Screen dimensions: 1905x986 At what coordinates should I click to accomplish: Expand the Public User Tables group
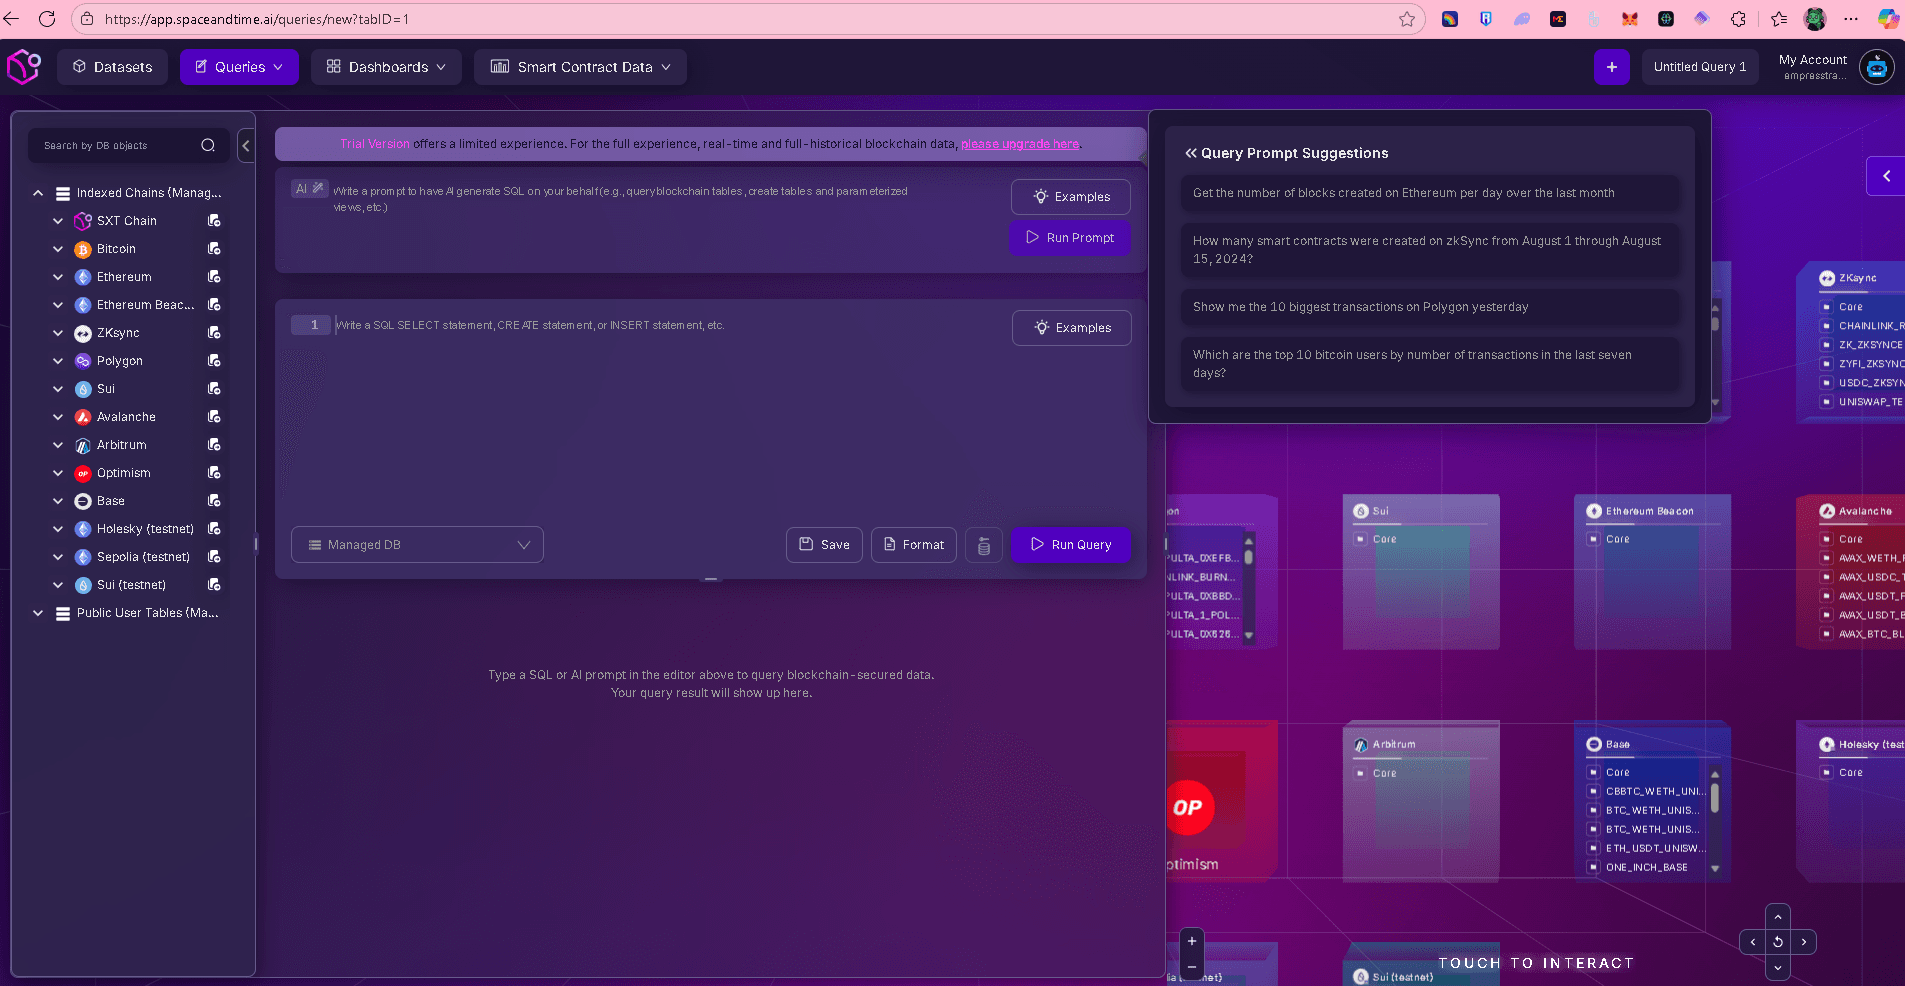click(38, 613)
